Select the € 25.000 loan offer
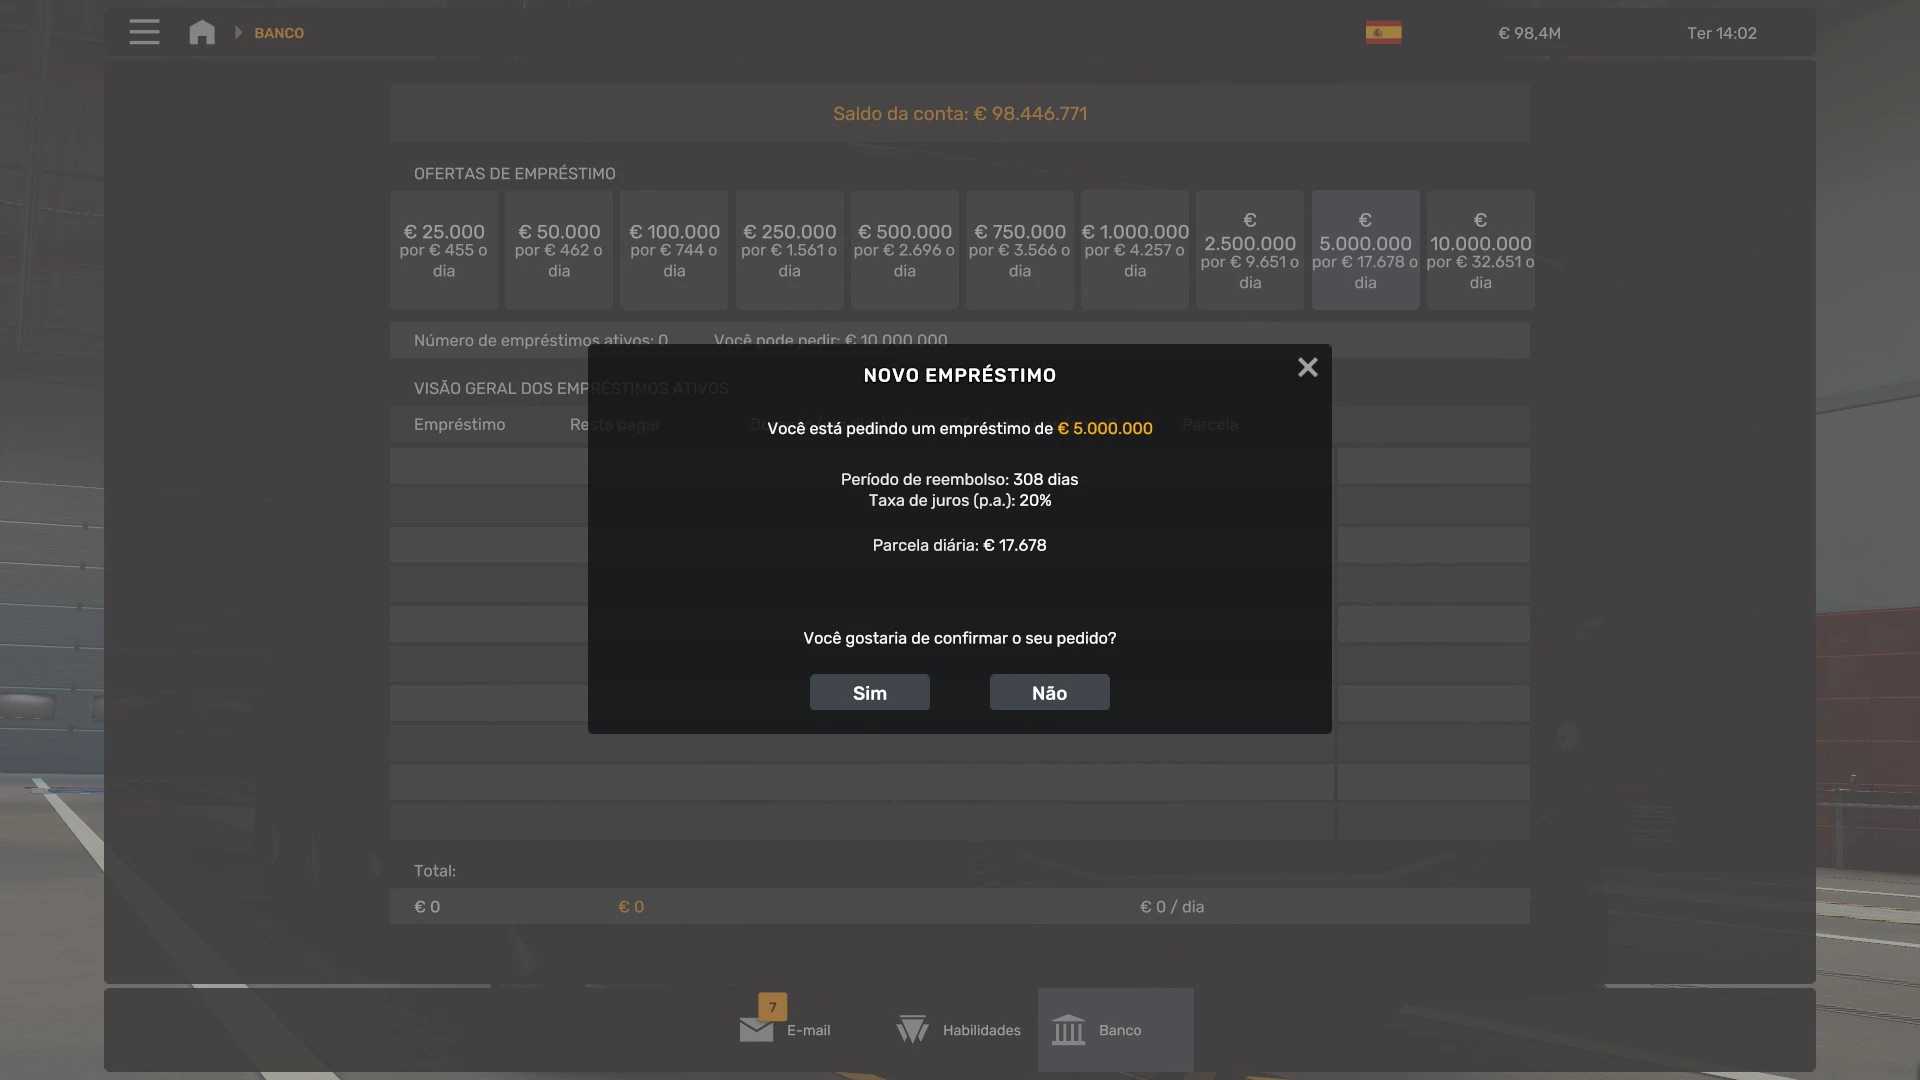This screenshot has width=1920, height=1080. (444, 250)
